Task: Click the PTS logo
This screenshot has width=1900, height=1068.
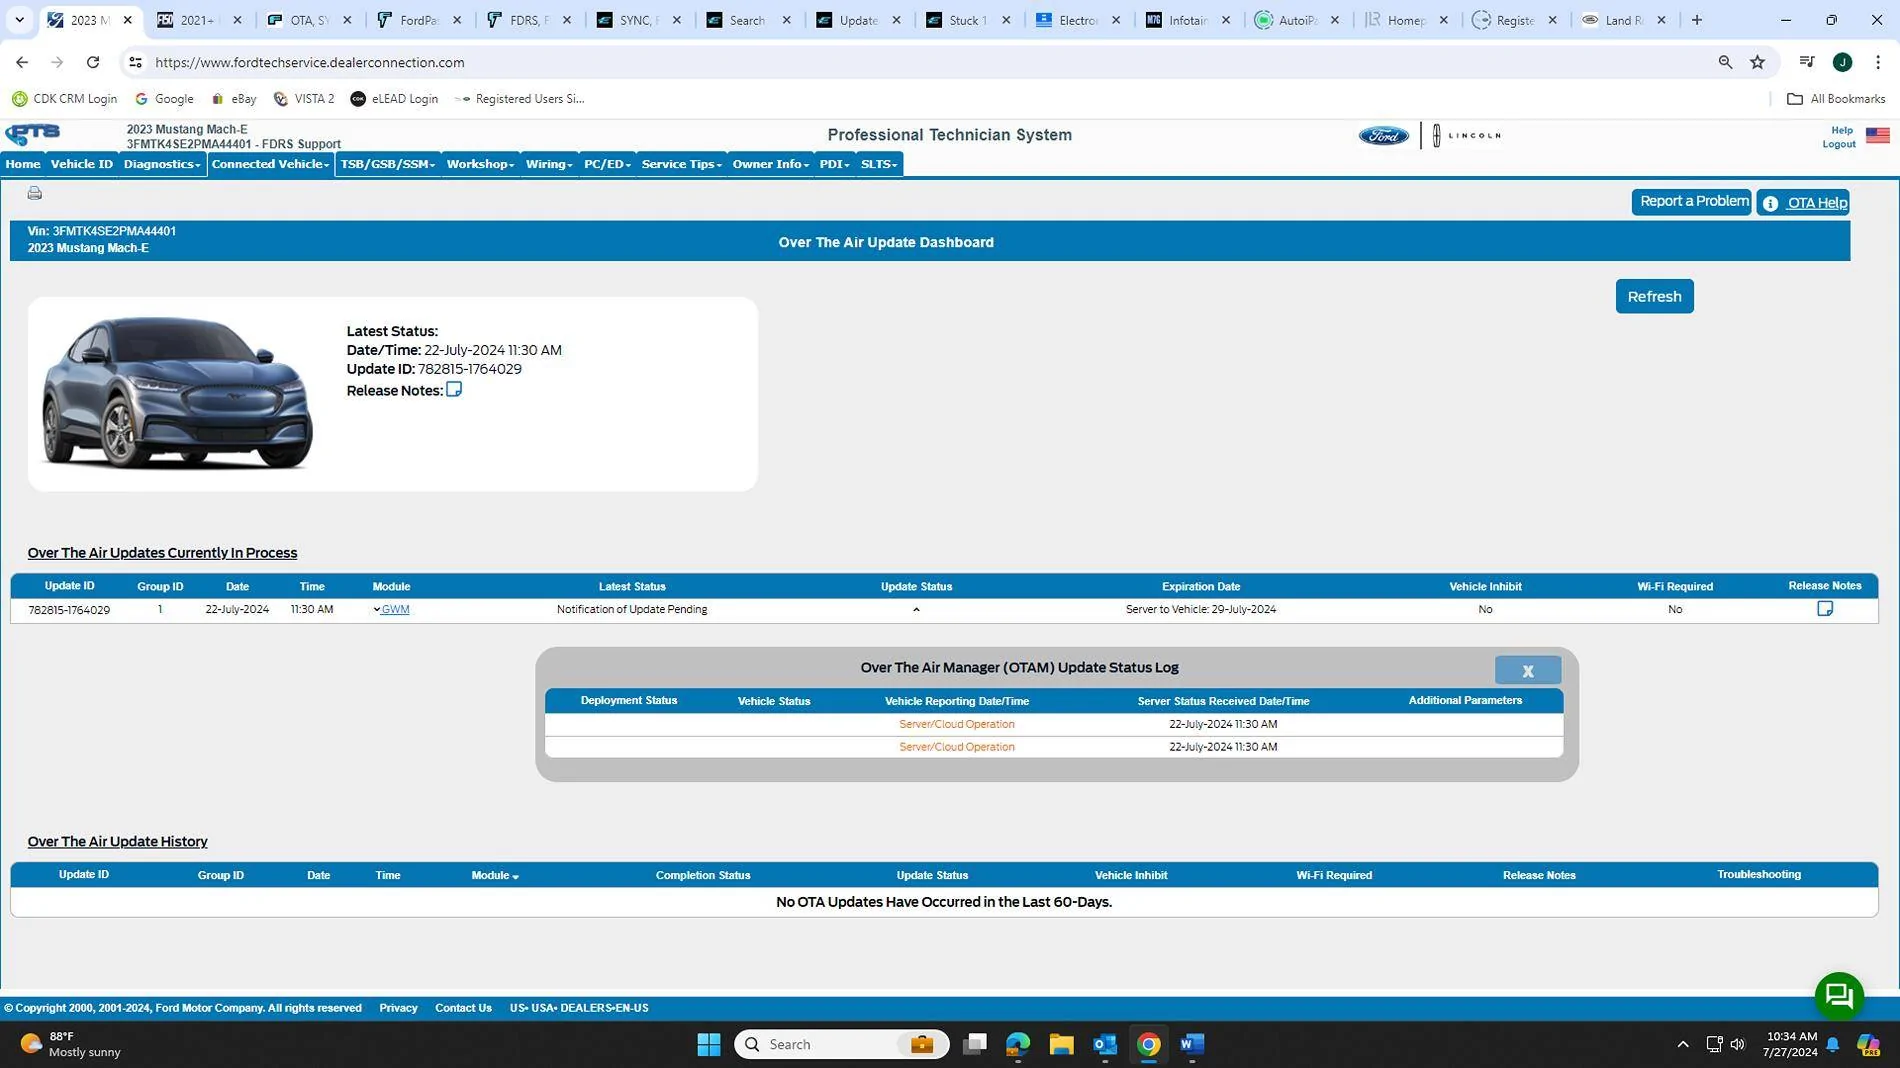Action: click(33, 134)
